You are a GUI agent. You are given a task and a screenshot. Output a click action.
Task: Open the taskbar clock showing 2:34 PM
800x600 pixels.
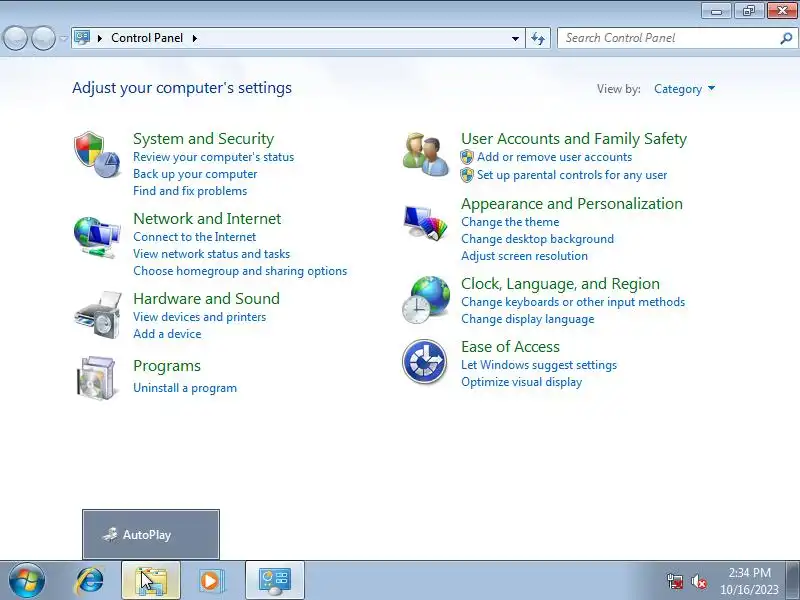click(749, 581)
